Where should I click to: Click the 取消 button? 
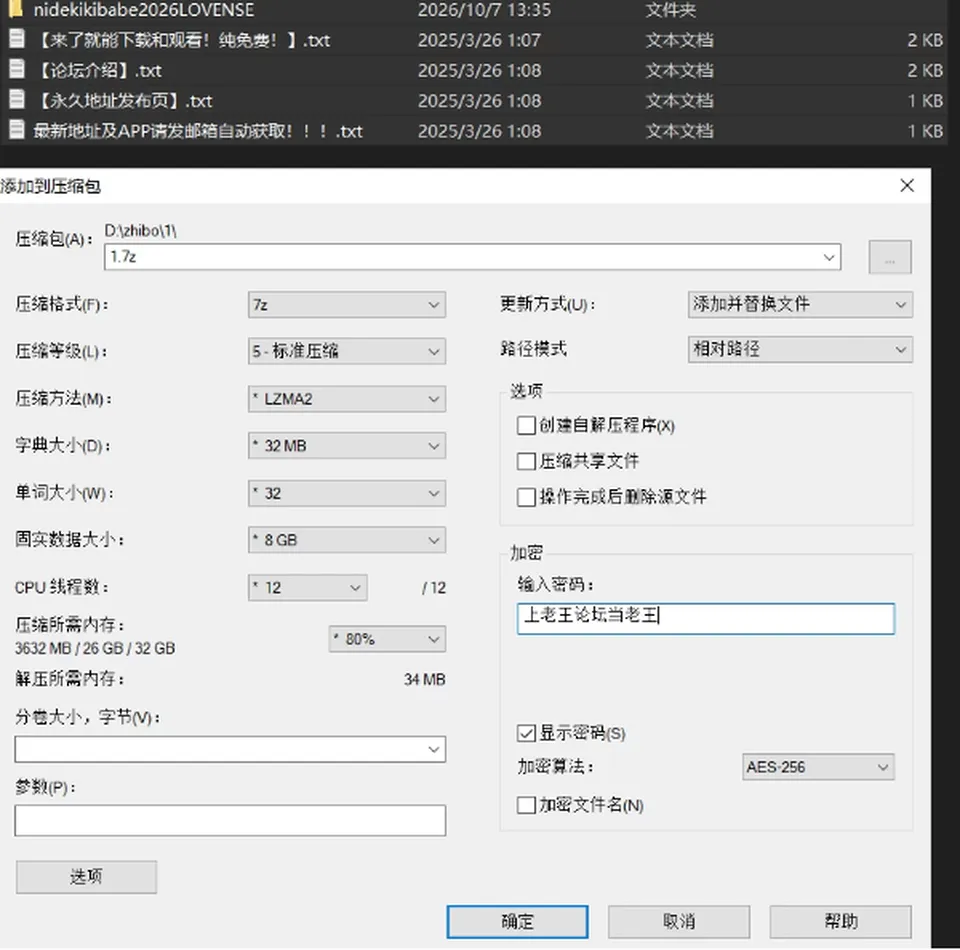pos(679,921)
